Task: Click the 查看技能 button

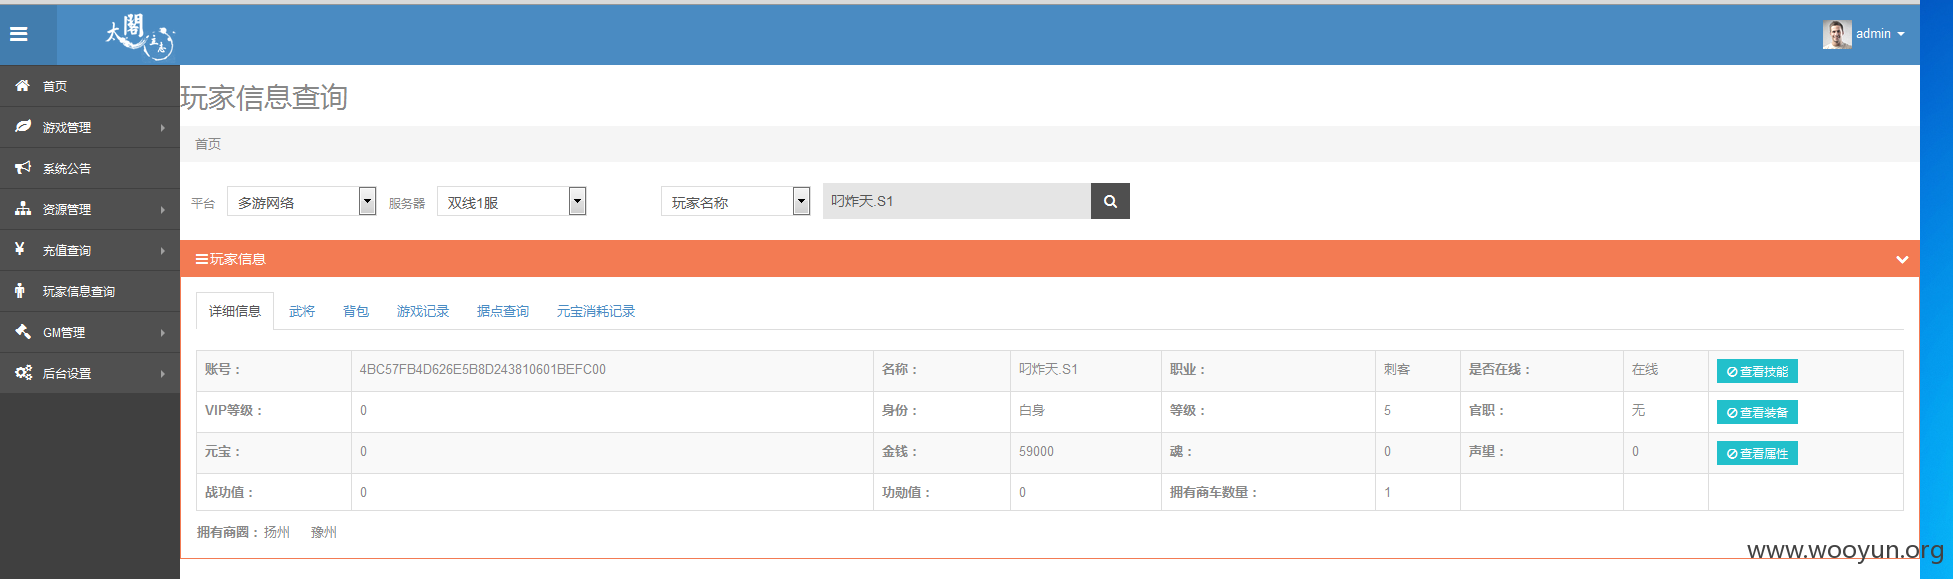Action: (1757, 371)
